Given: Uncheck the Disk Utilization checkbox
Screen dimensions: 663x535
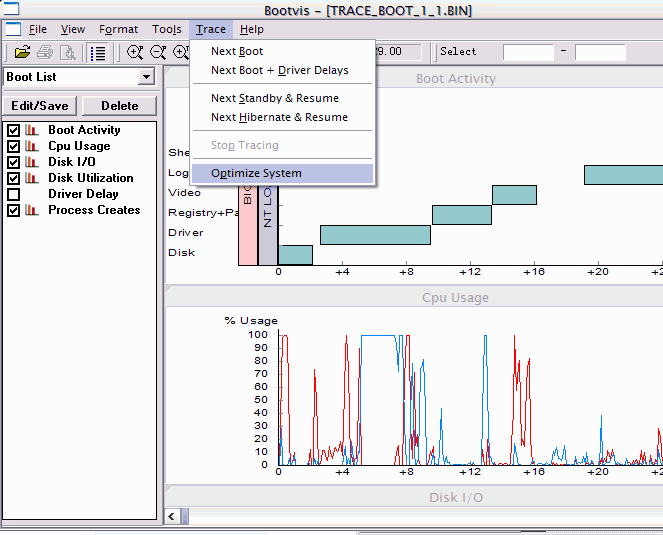Looking at the screenshot, I should [x=14, y=178].
